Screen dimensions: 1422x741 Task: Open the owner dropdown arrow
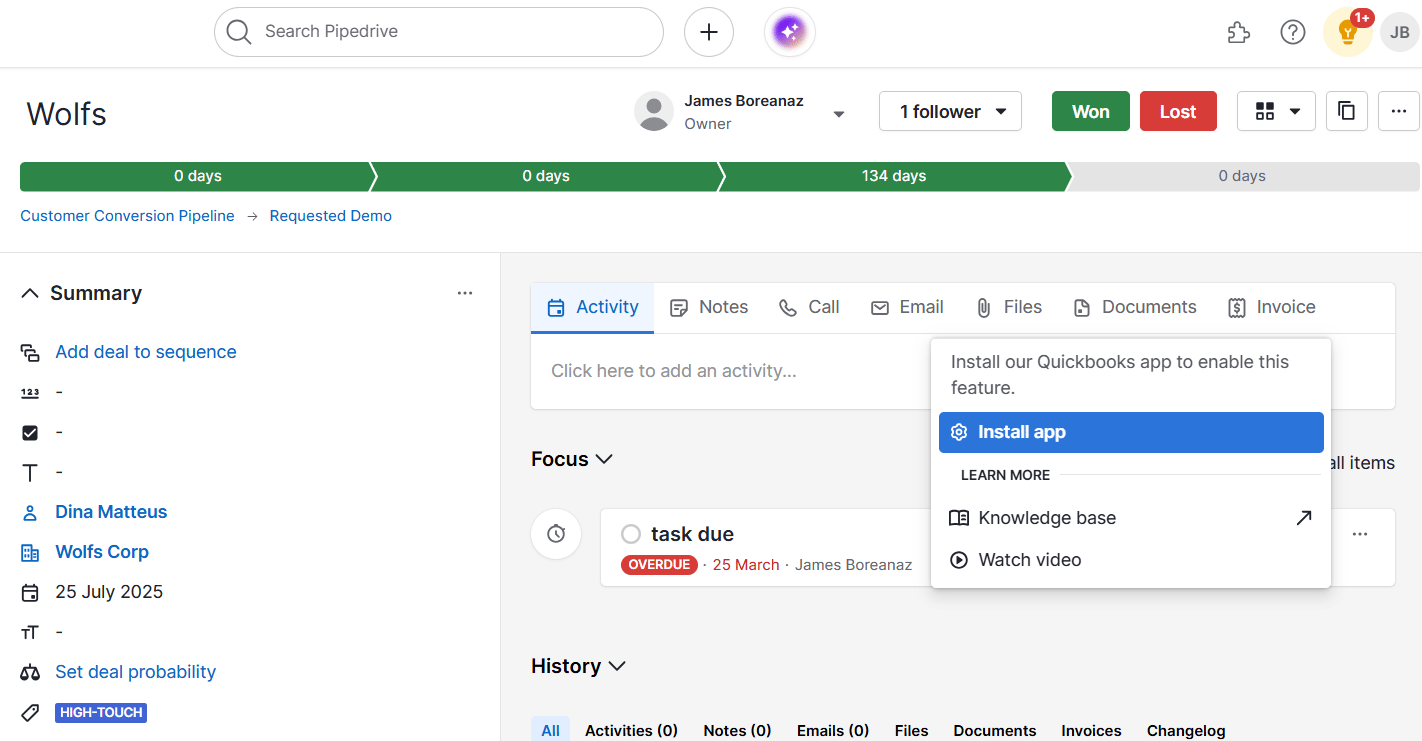pyautogui.click(x=839, y=114)
